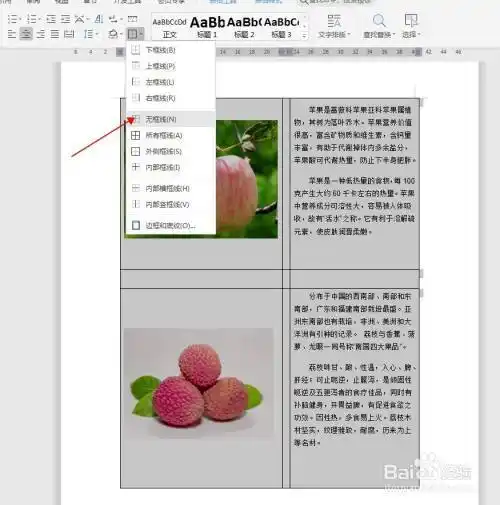Expand the styles gallery more arrow

coord(304,35)
